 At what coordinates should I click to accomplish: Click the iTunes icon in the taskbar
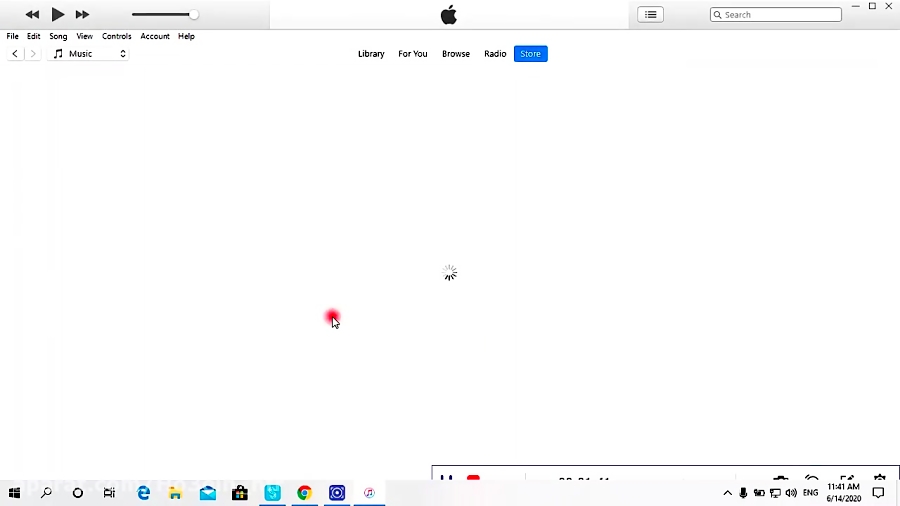369,493
